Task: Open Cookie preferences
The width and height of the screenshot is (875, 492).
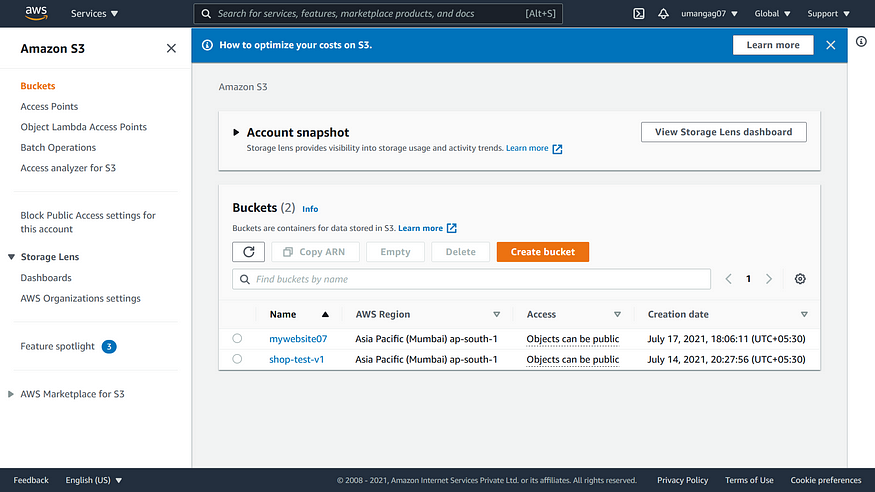Action: 825,480
